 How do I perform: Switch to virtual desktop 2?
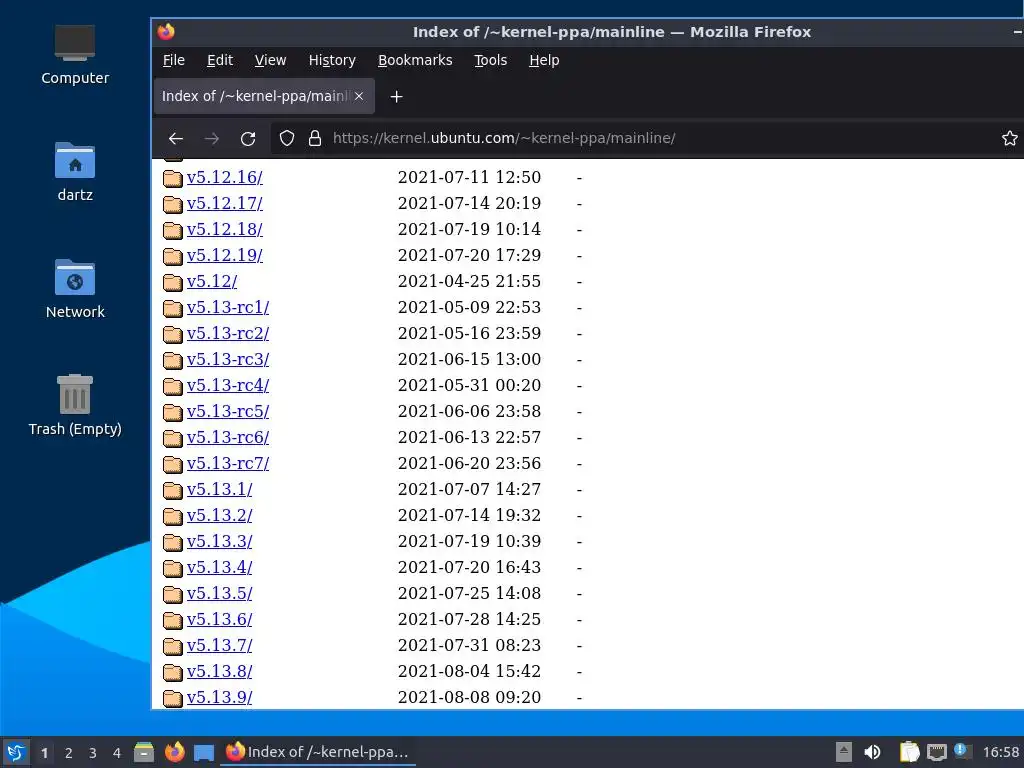pyautogui.click(x=69, y=753)
